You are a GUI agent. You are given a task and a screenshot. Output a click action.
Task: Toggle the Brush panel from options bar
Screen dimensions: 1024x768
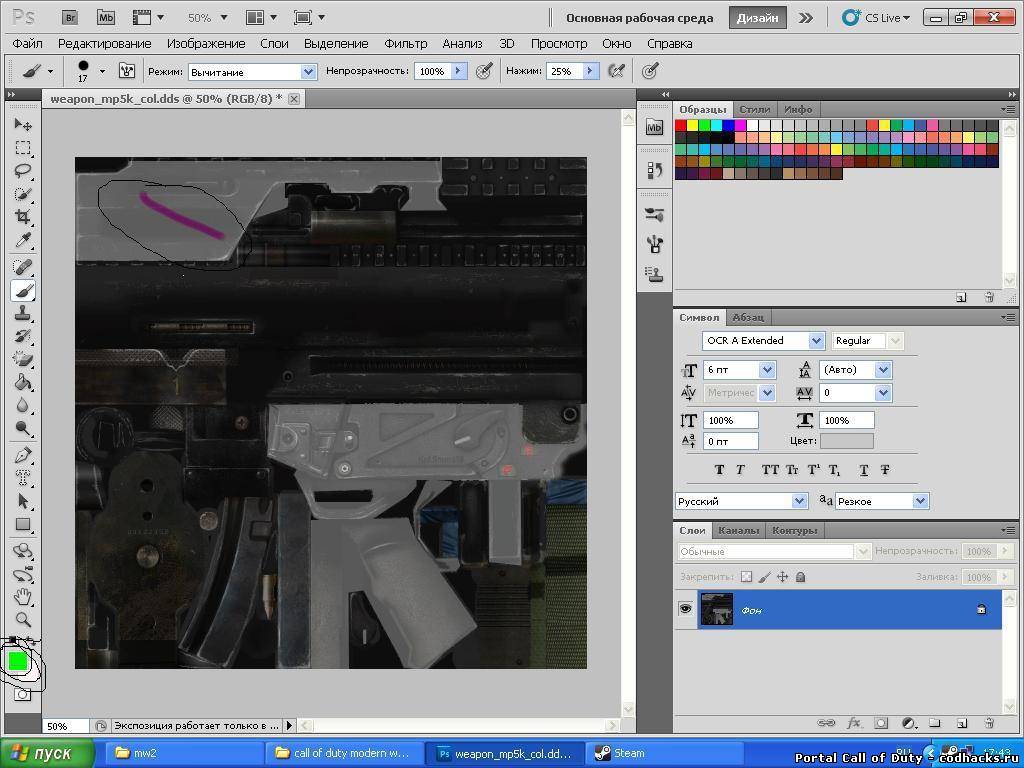(127, 71)
